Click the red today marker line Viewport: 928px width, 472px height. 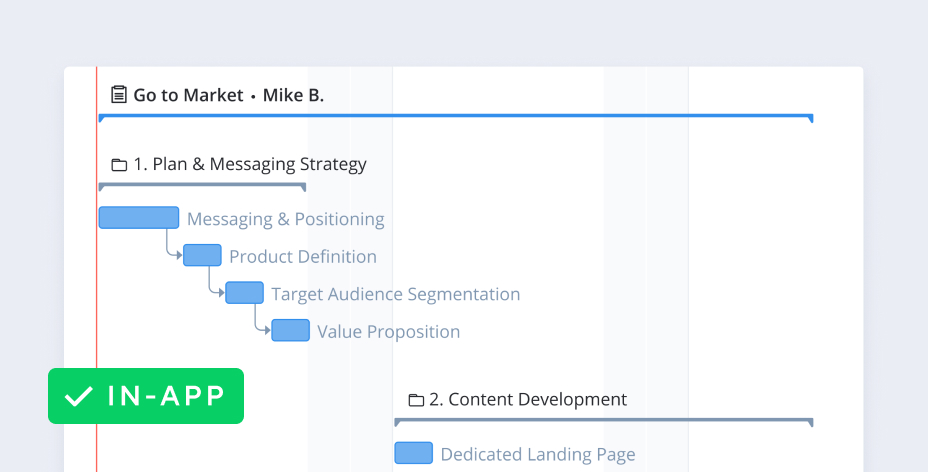pyautogui.click(x=97, y=300)
